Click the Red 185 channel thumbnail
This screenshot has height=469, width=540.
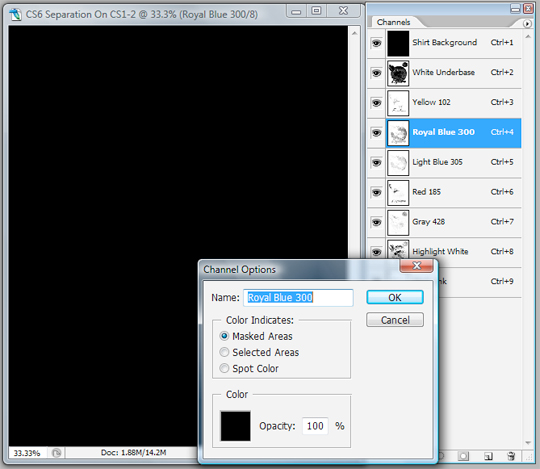click(x=398, y=192)
